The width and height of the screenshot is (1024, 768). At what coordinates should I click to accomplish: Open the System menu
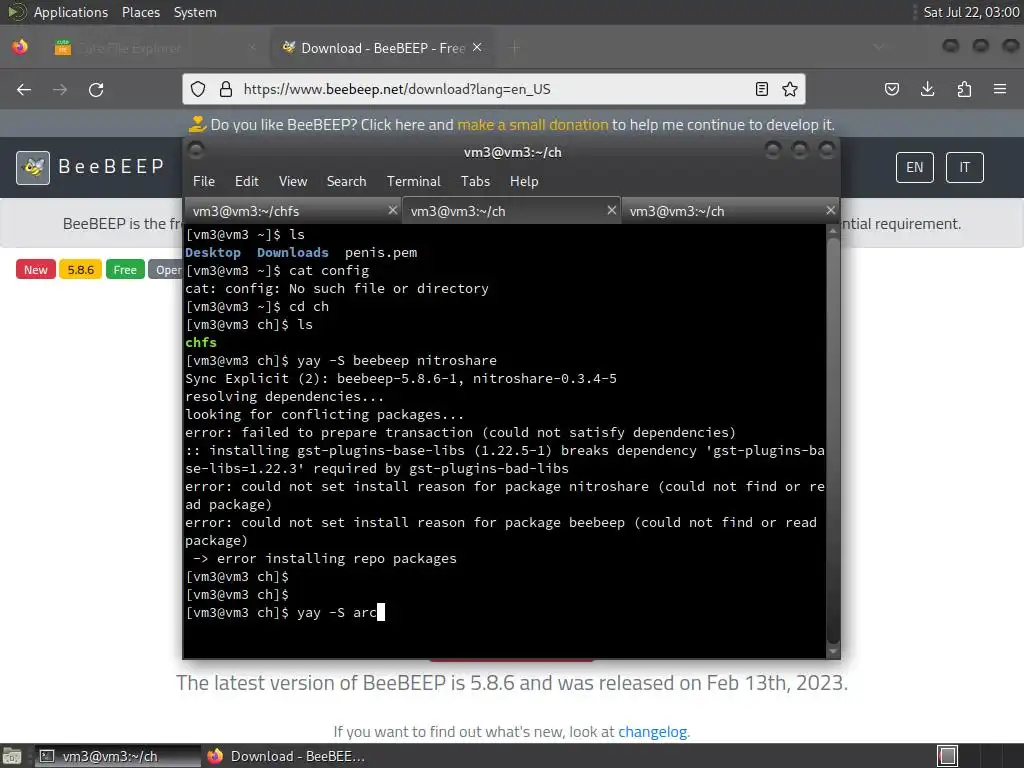coord(195,12)
